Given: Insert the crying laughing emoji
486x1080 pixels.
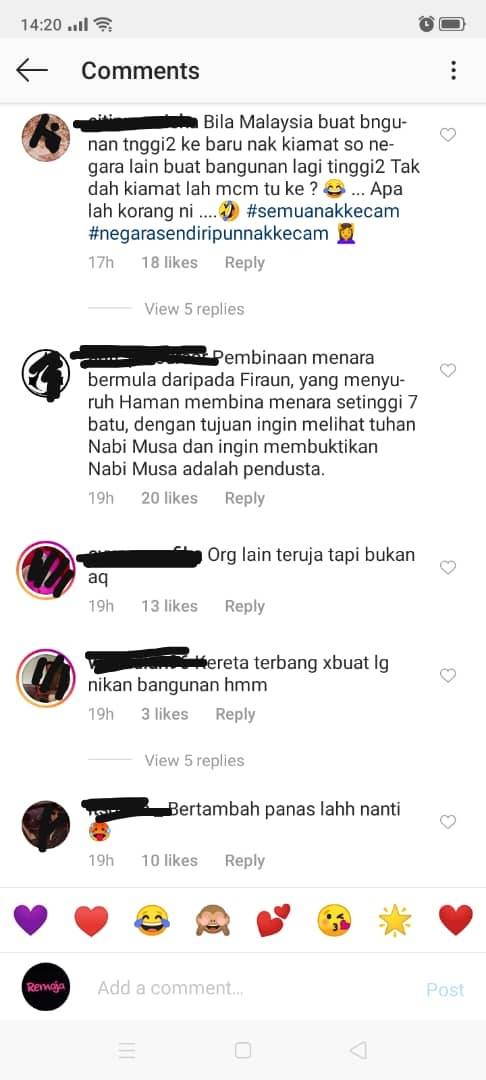Looking at the screenshot, I should tap(152, 920).
